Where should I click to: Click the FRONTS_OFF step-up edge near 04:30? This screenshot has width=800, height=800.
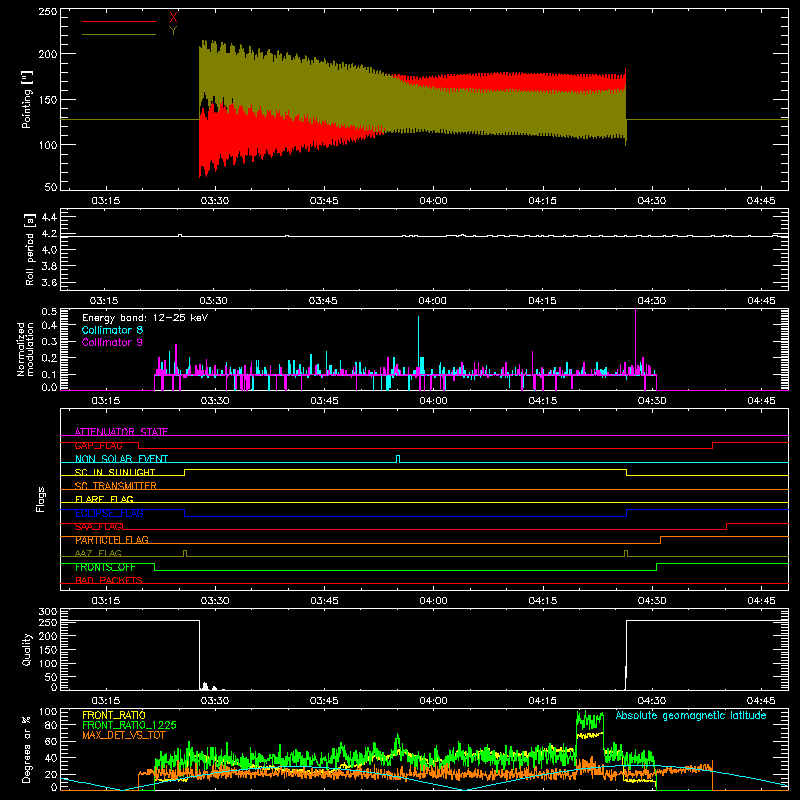[x=656, y=567]
